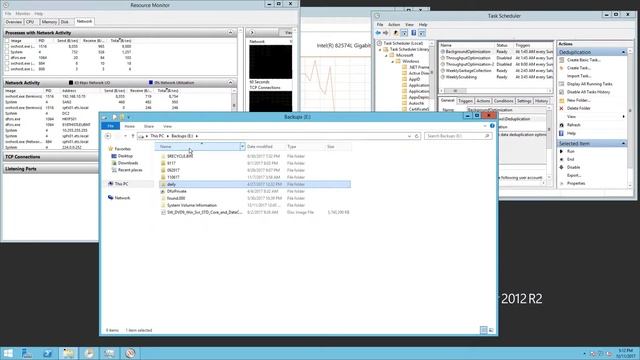
Task: Open Properties of selected task in Actions pane
Action: coord(576,184)
